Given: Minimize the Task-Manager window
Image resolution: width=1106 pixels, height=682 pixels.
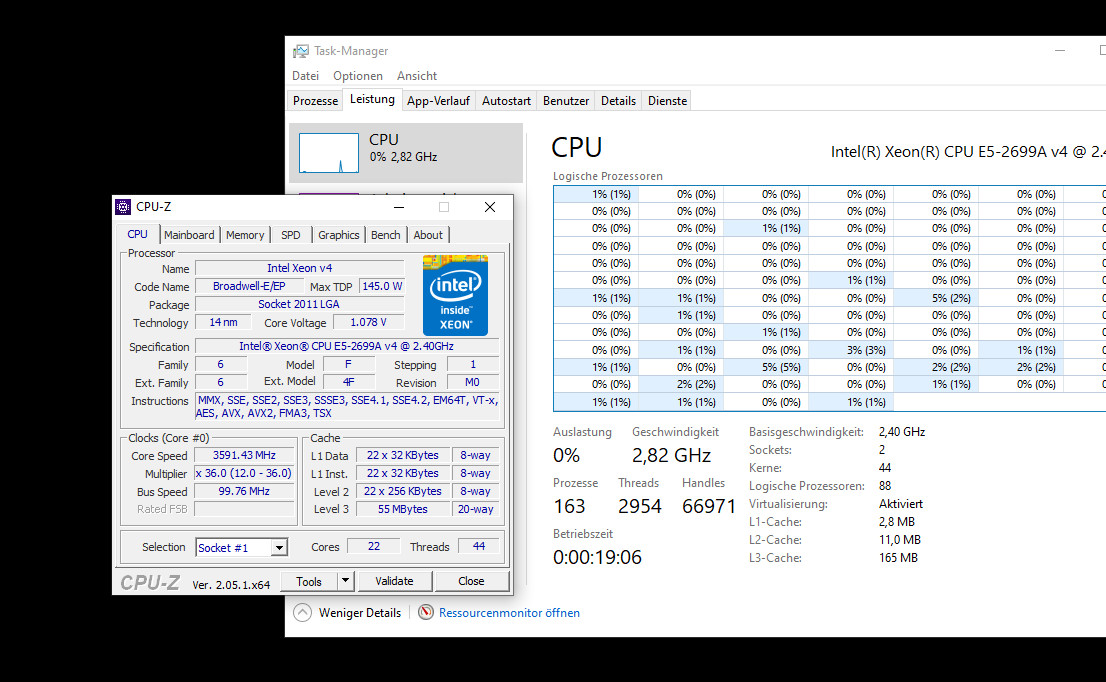Looking at the screenshot, I should pos(1059,51).
